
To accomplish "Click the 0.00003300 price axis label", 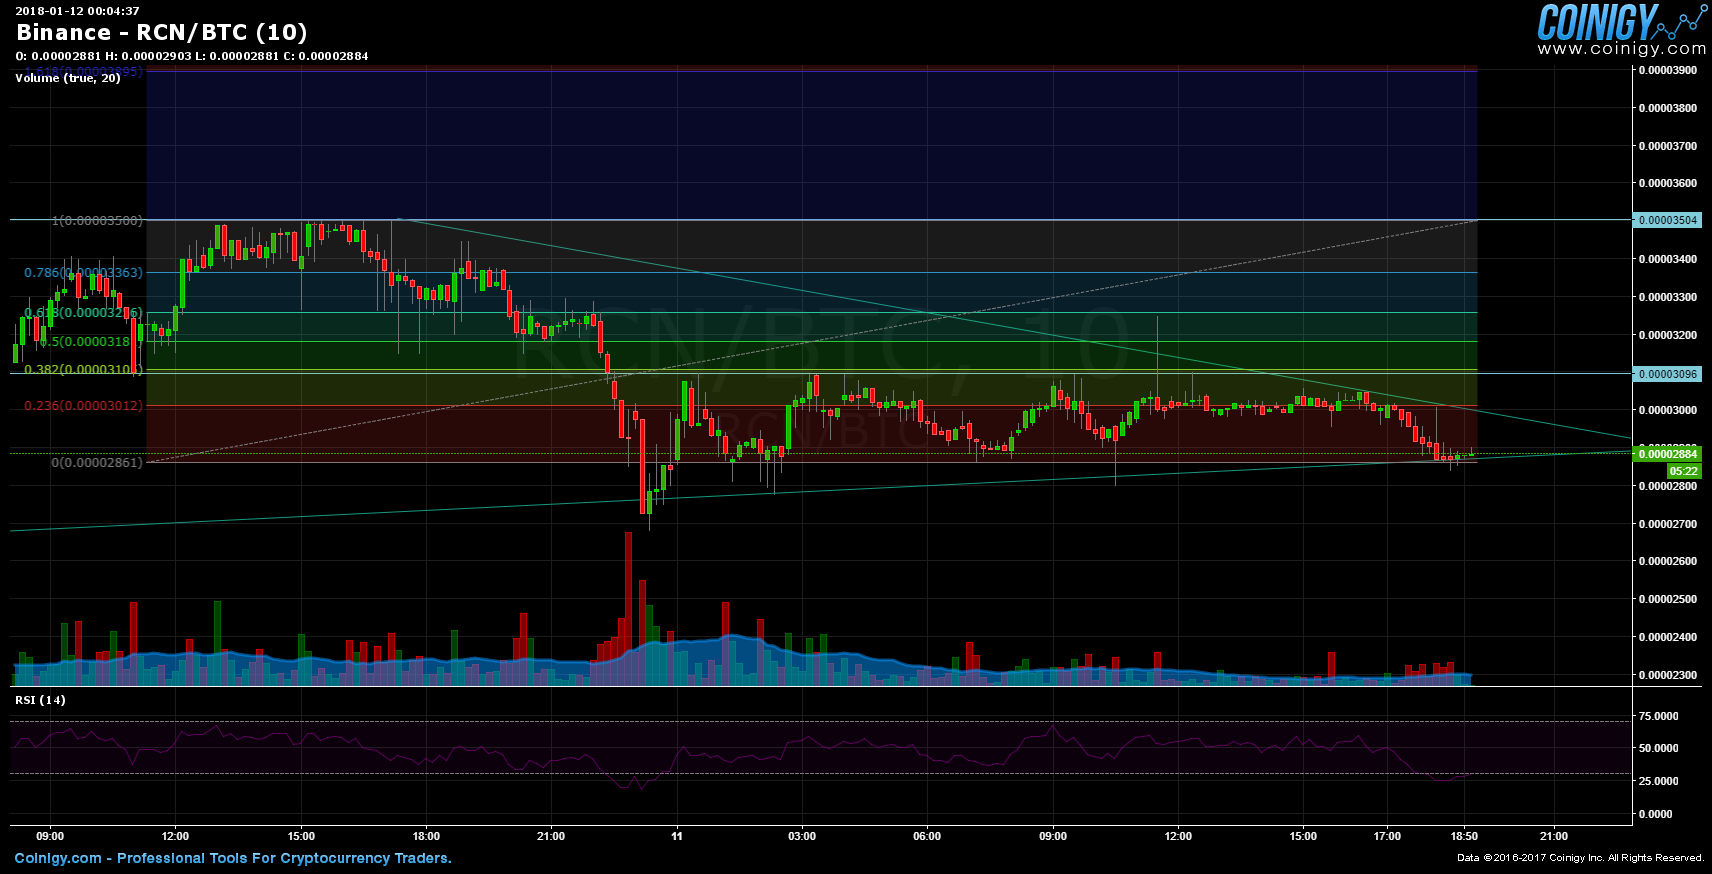I will coord(1667,297).
